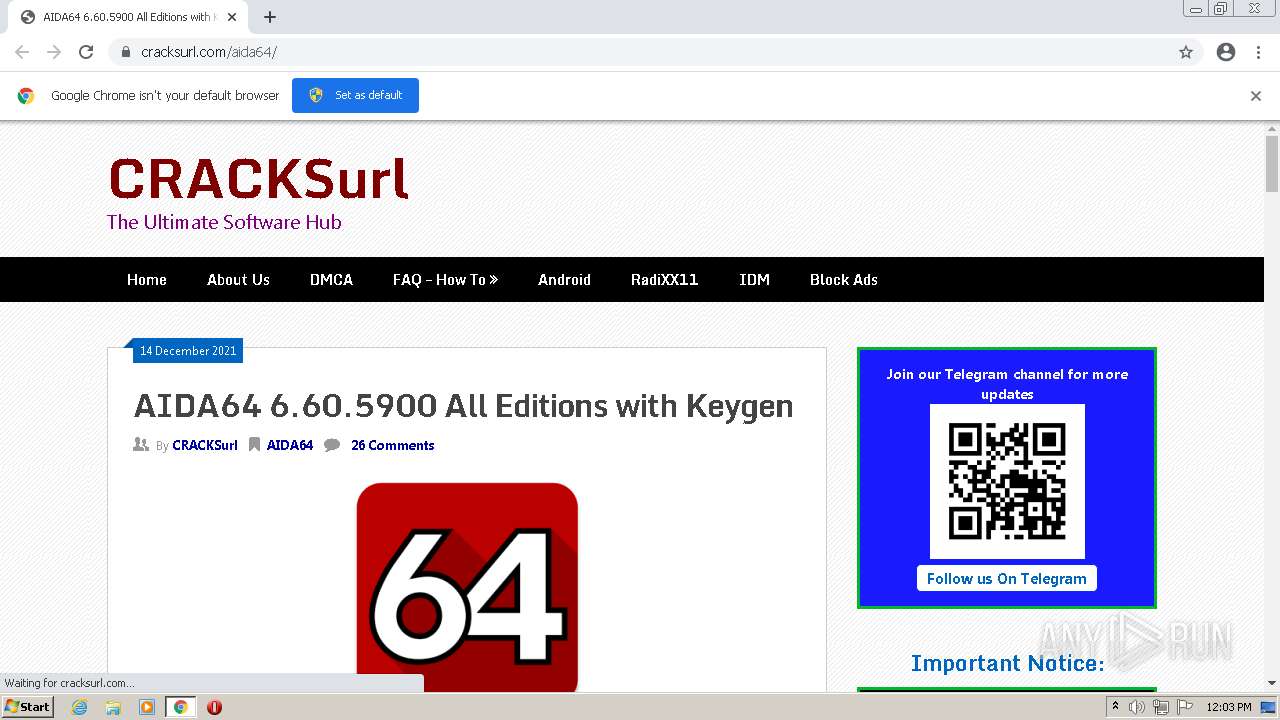Open the Chrome three-dot menu
The image size is (1280, 720).
click(1258, 52)
